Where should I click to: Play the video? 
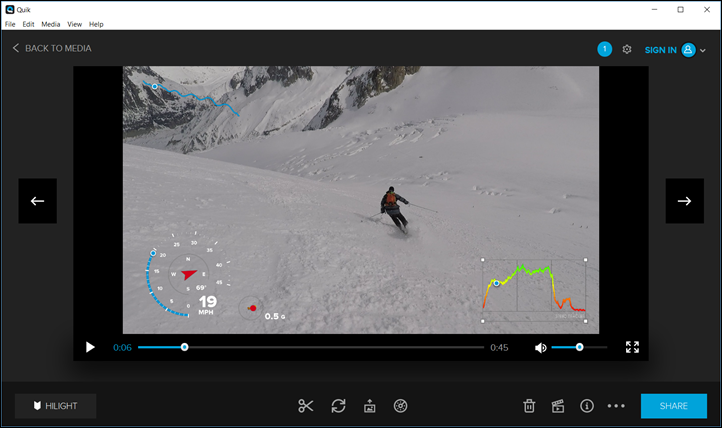[x=90, y=348]
